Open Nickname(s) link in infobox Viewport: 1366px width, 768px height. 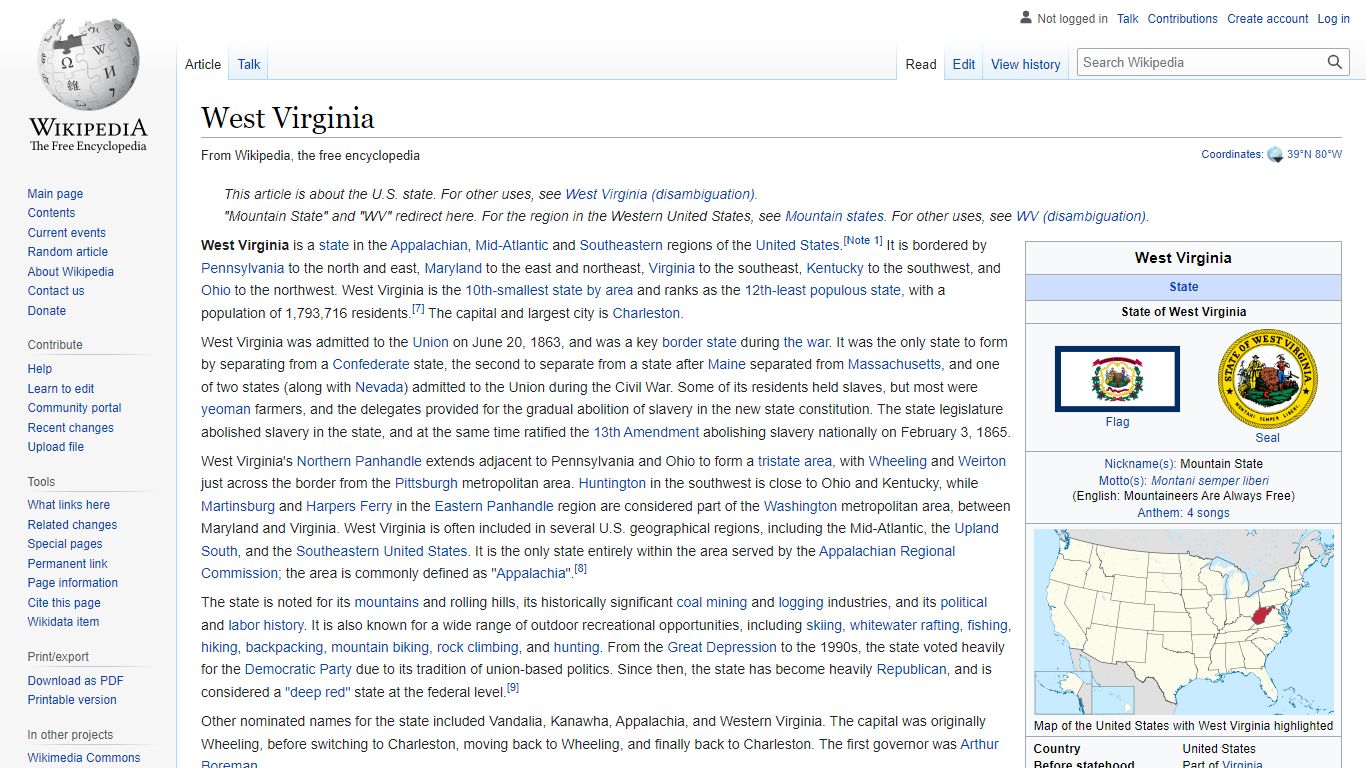1140,464
